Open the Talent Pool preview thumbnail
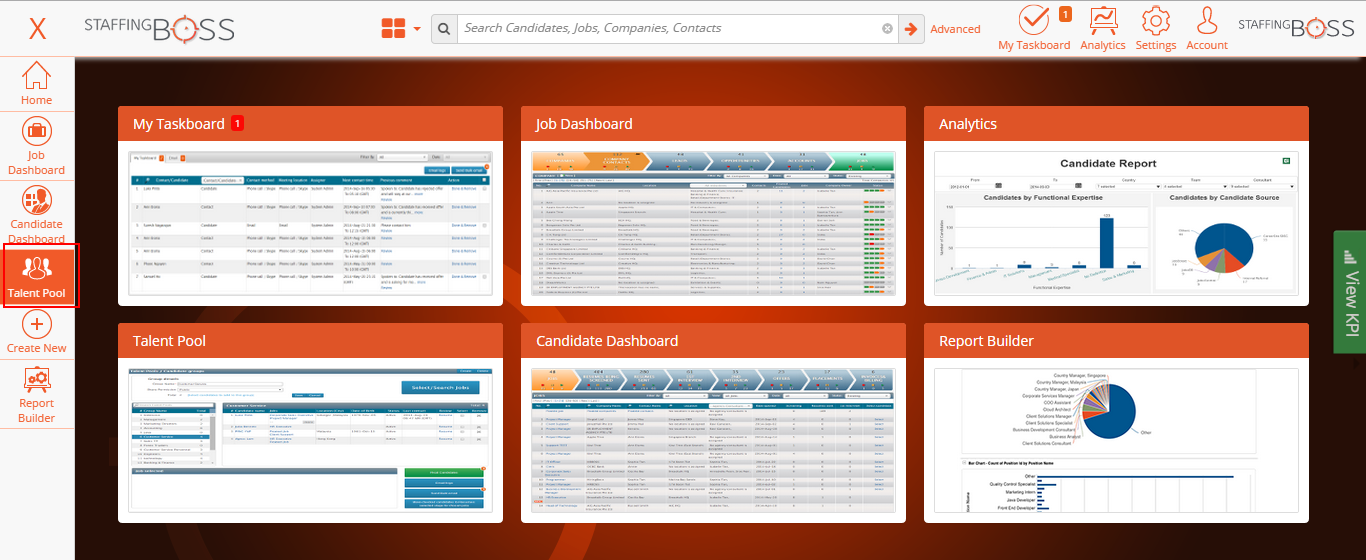The image size is (1366, 560). [x=310, y=440]
